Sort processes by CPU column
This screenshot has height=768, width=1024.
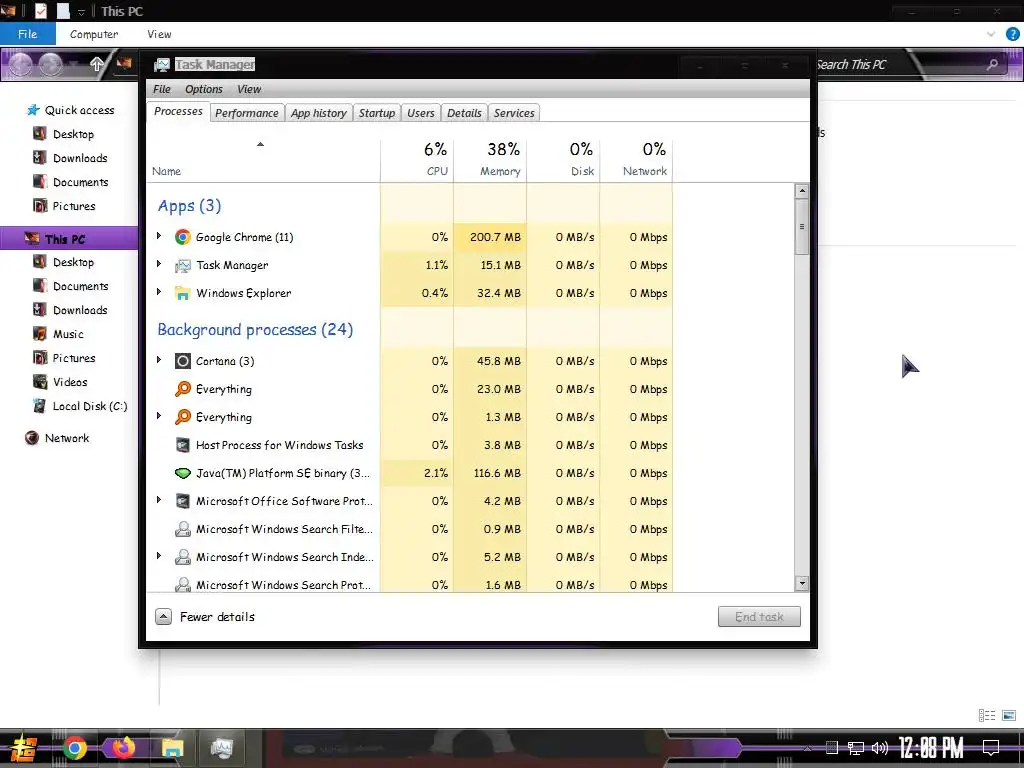[417, 159]
